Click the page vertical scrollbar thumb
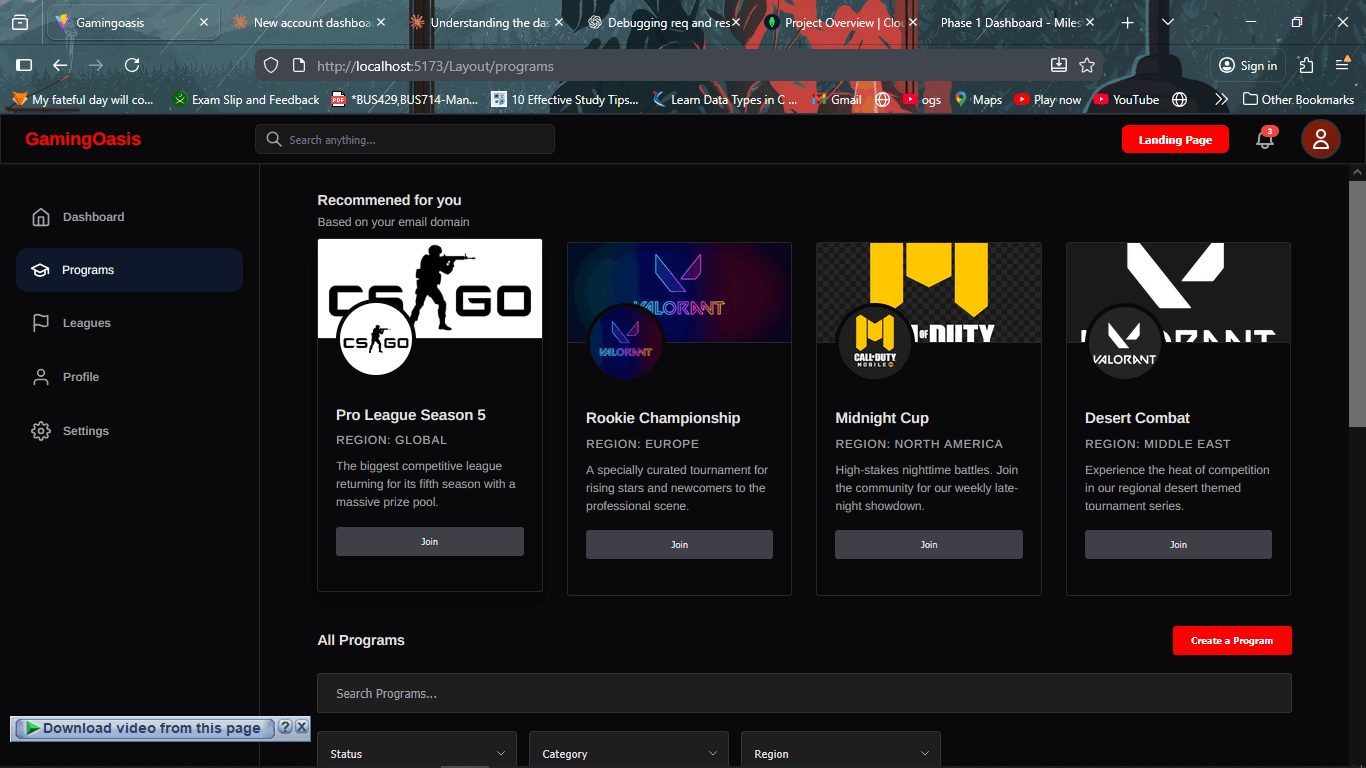The height and width of the screenshot is (768, 1366). tap(1357, 305)
